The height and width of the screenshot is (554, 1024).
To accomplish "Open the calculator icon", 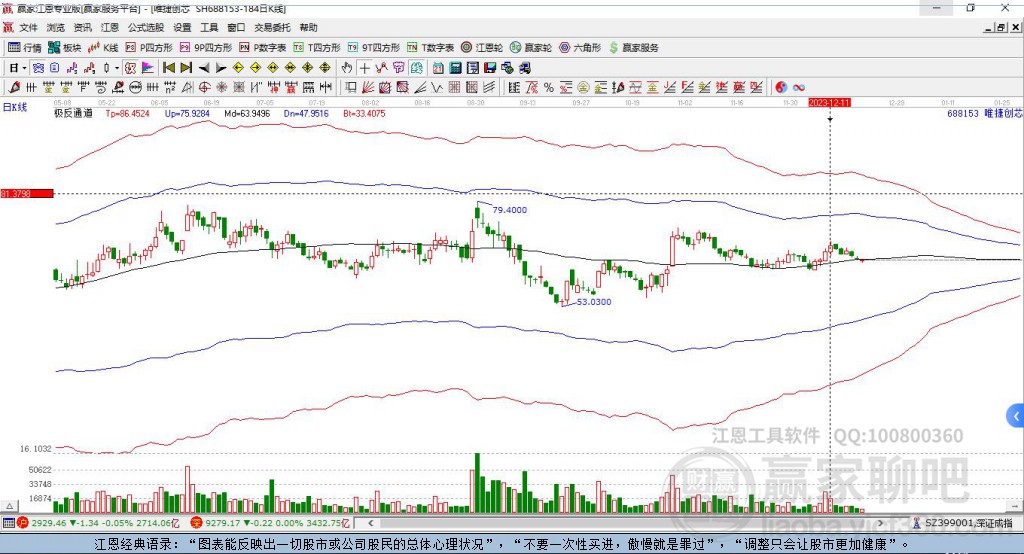I will [455, 68].
